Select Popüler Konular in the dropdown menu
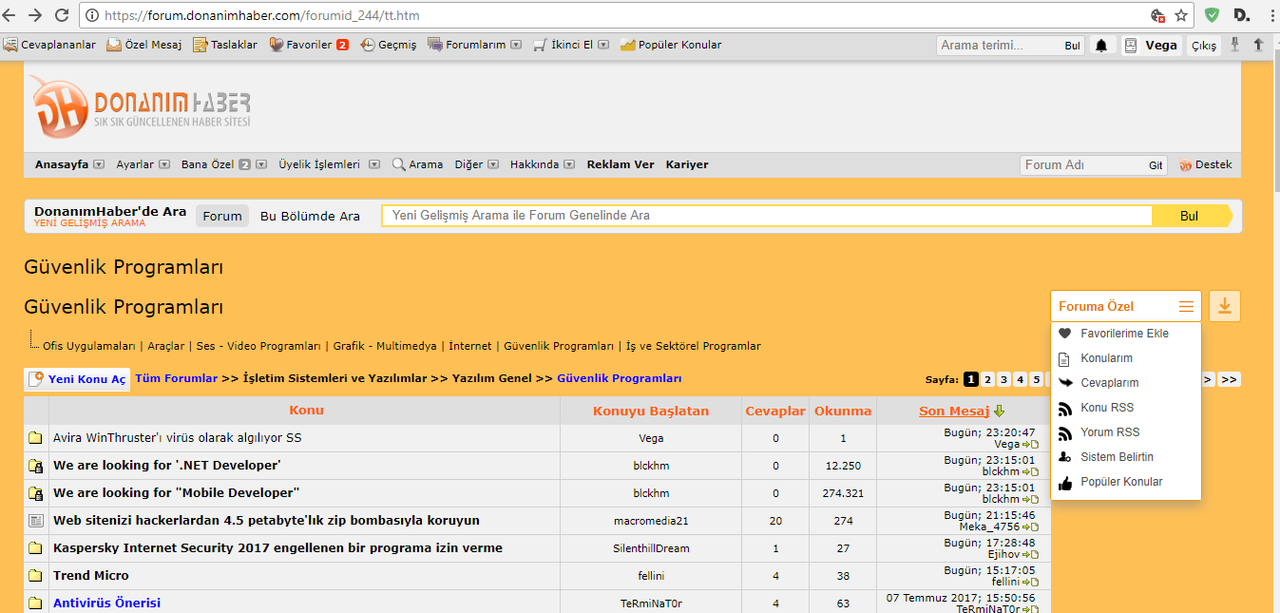The image size is (1280, 613). pos(1122,482)
